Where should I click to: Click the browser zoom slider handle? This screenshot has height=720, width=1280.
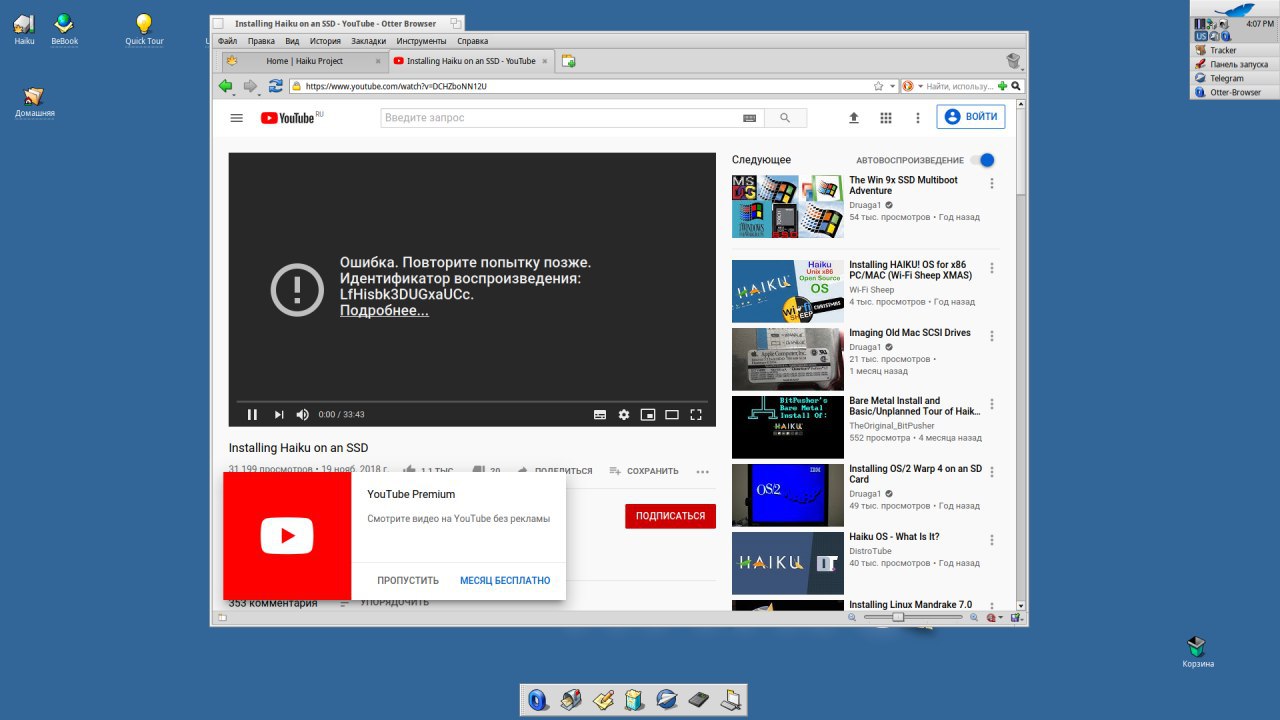pyautogui.click(x=898, y=617)
